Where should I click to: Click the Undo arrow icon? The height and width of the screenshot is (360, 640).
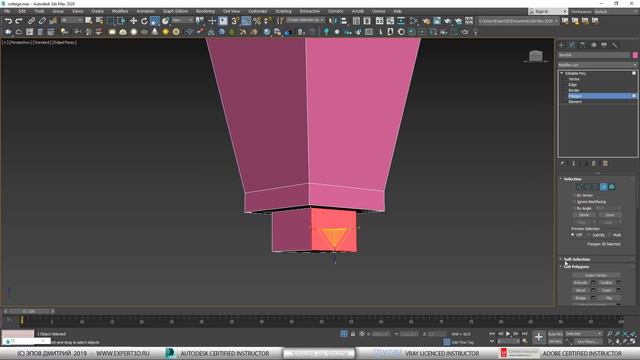click(8, 20)
